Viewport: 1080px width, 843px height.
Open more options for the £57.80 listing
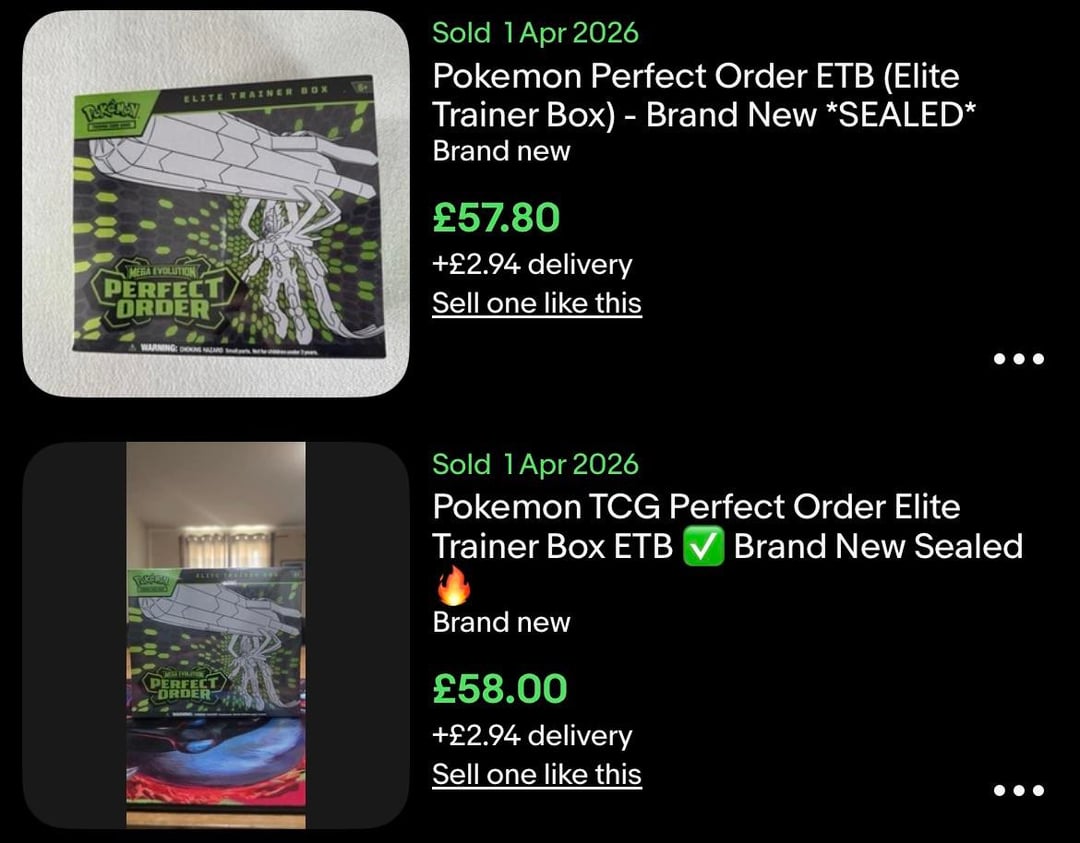(1018, 358)
